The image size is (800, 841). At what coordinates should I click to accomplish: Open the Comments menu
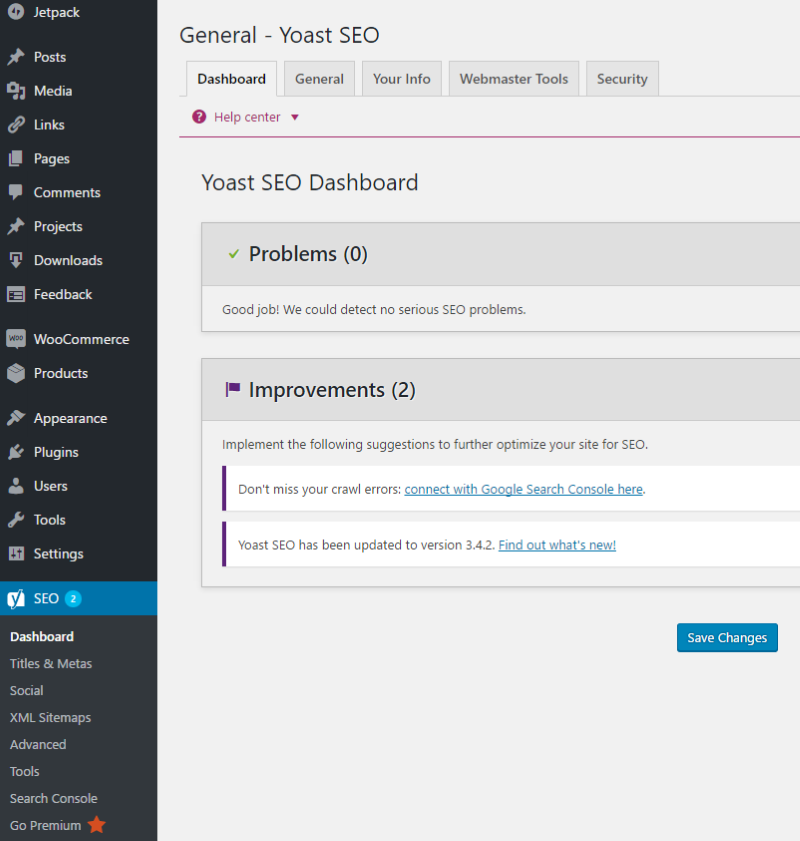pyautogui.click(x=67, y=192)
